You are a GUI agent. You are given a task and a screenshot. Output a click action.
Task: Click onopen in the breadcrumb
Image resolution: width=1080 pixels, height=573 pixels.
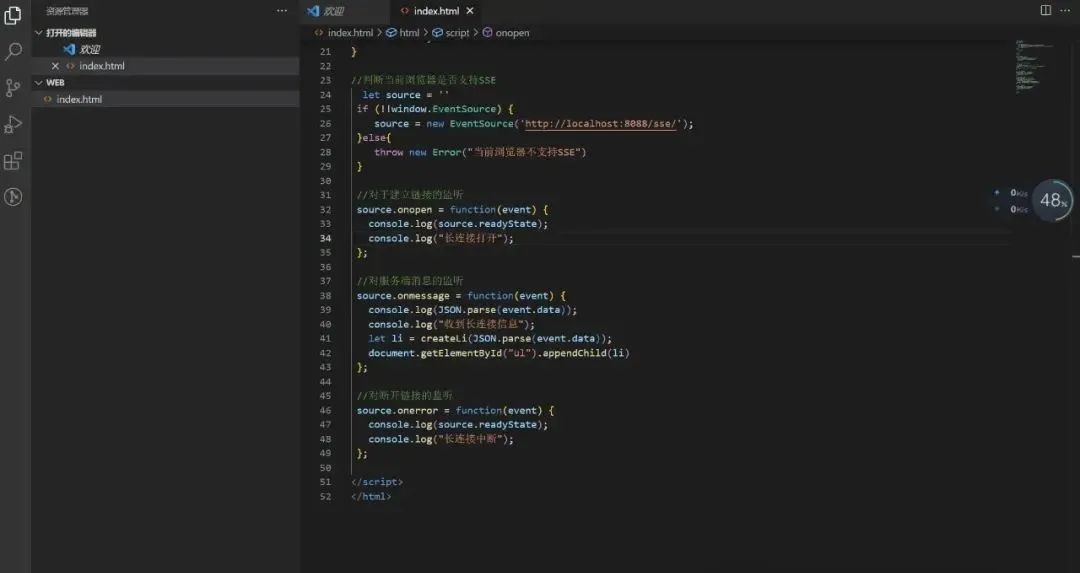coord(512,32)
